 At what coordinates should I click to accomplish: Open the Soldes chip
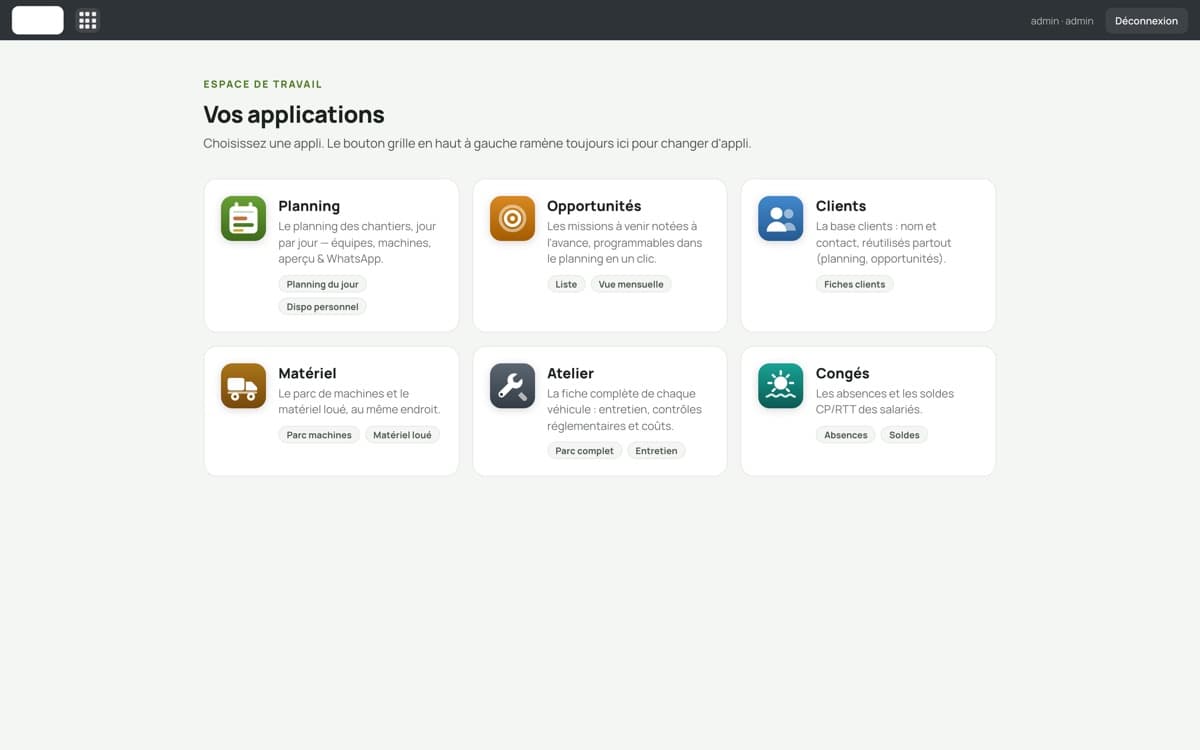904,435
